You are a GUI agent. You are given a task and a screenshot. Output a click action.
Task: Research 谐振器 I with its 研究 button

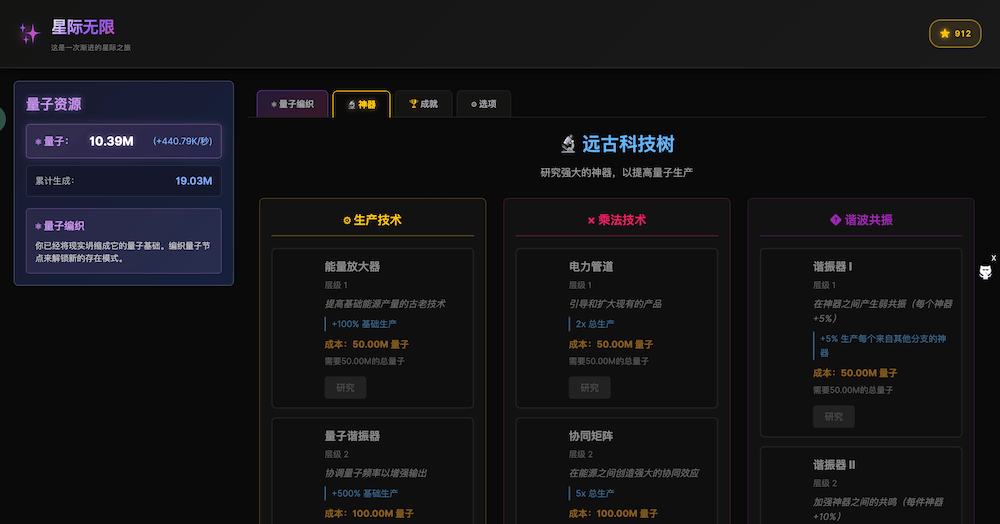click(x=833, y=417)
